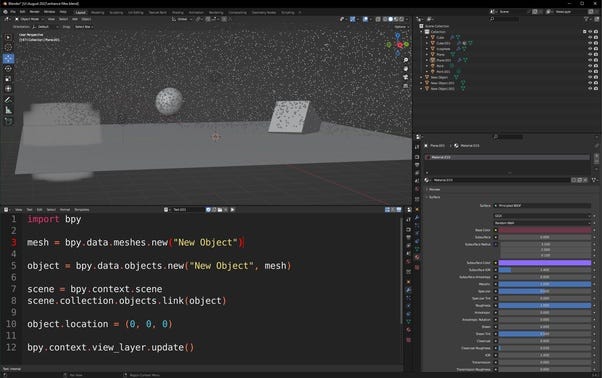Viewport: 602px width, 378px height.
Task: Open the Templates menu in text editor
Action: 81,210
